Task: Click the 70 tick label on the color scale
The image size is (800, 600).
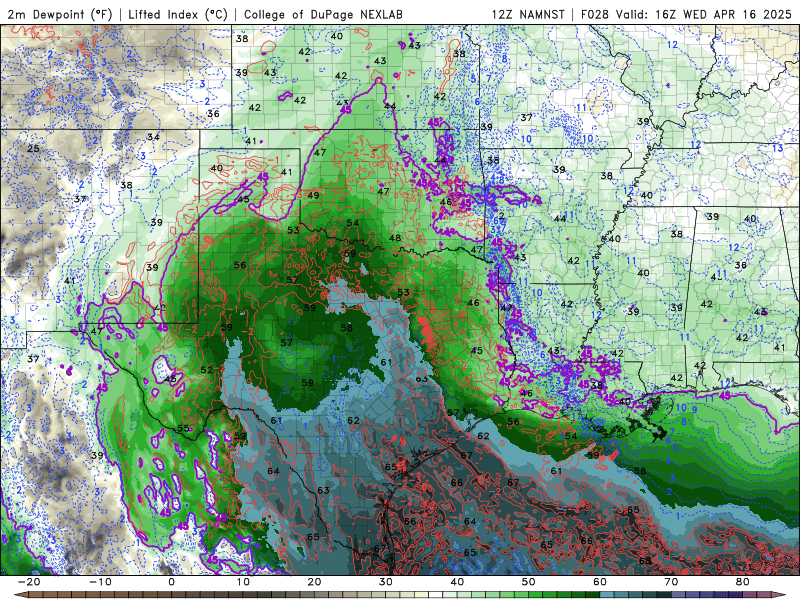Action: click(671, 582)
